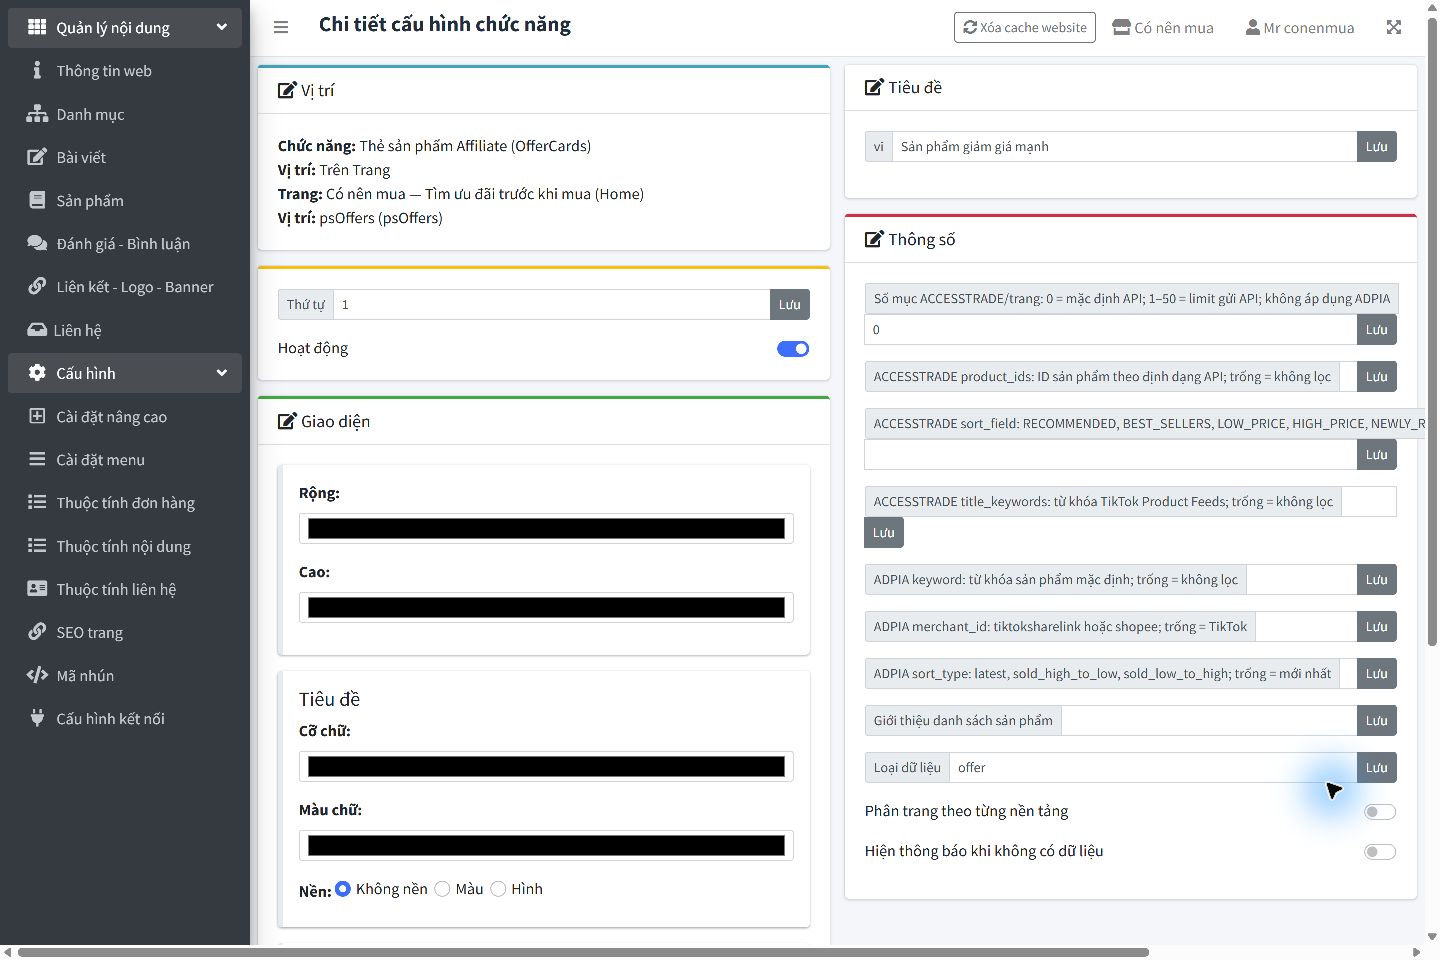Viewport: 1440px width, 960px height.
Task: Click the Bài viết edit icon
Action: 37,157
